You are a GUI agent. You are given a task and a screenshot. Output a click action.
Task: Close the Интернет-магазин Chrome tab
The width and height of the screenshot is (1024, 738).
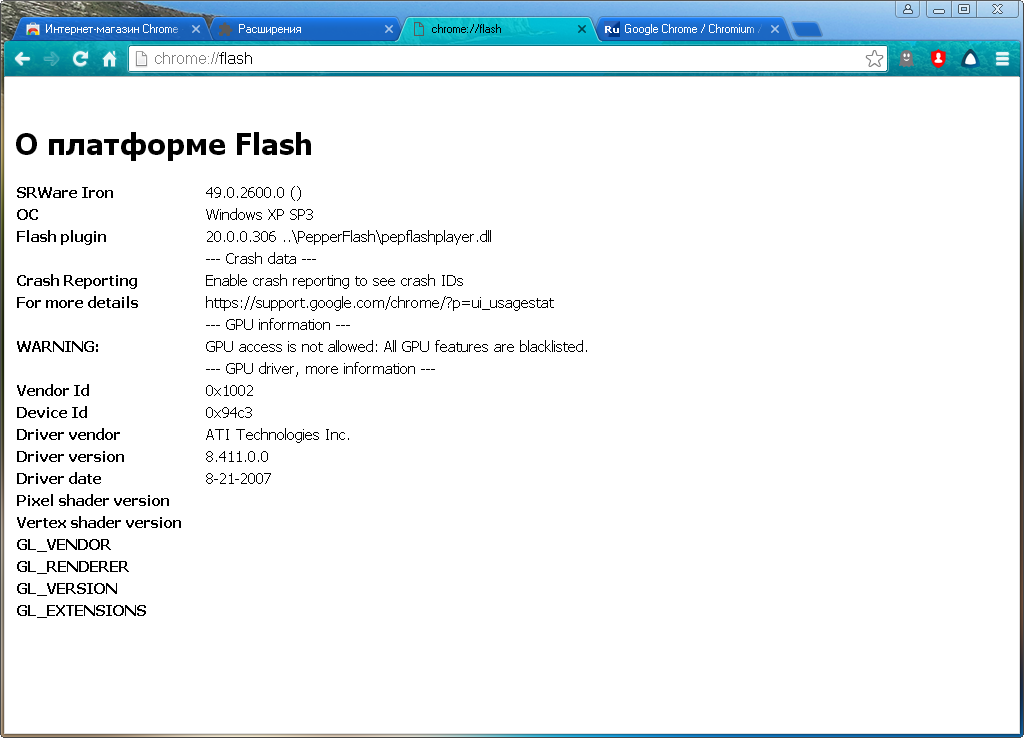(x=195, y=29)
